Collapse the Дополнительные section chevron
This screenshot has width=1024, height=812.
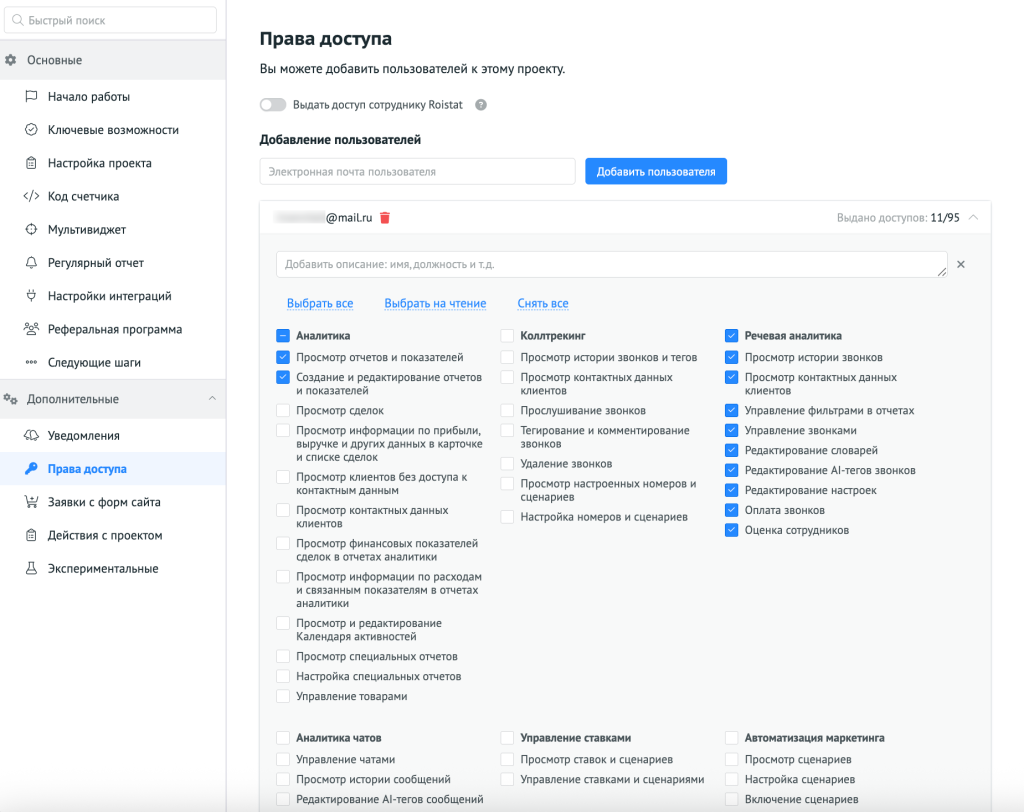coord(212,398)
